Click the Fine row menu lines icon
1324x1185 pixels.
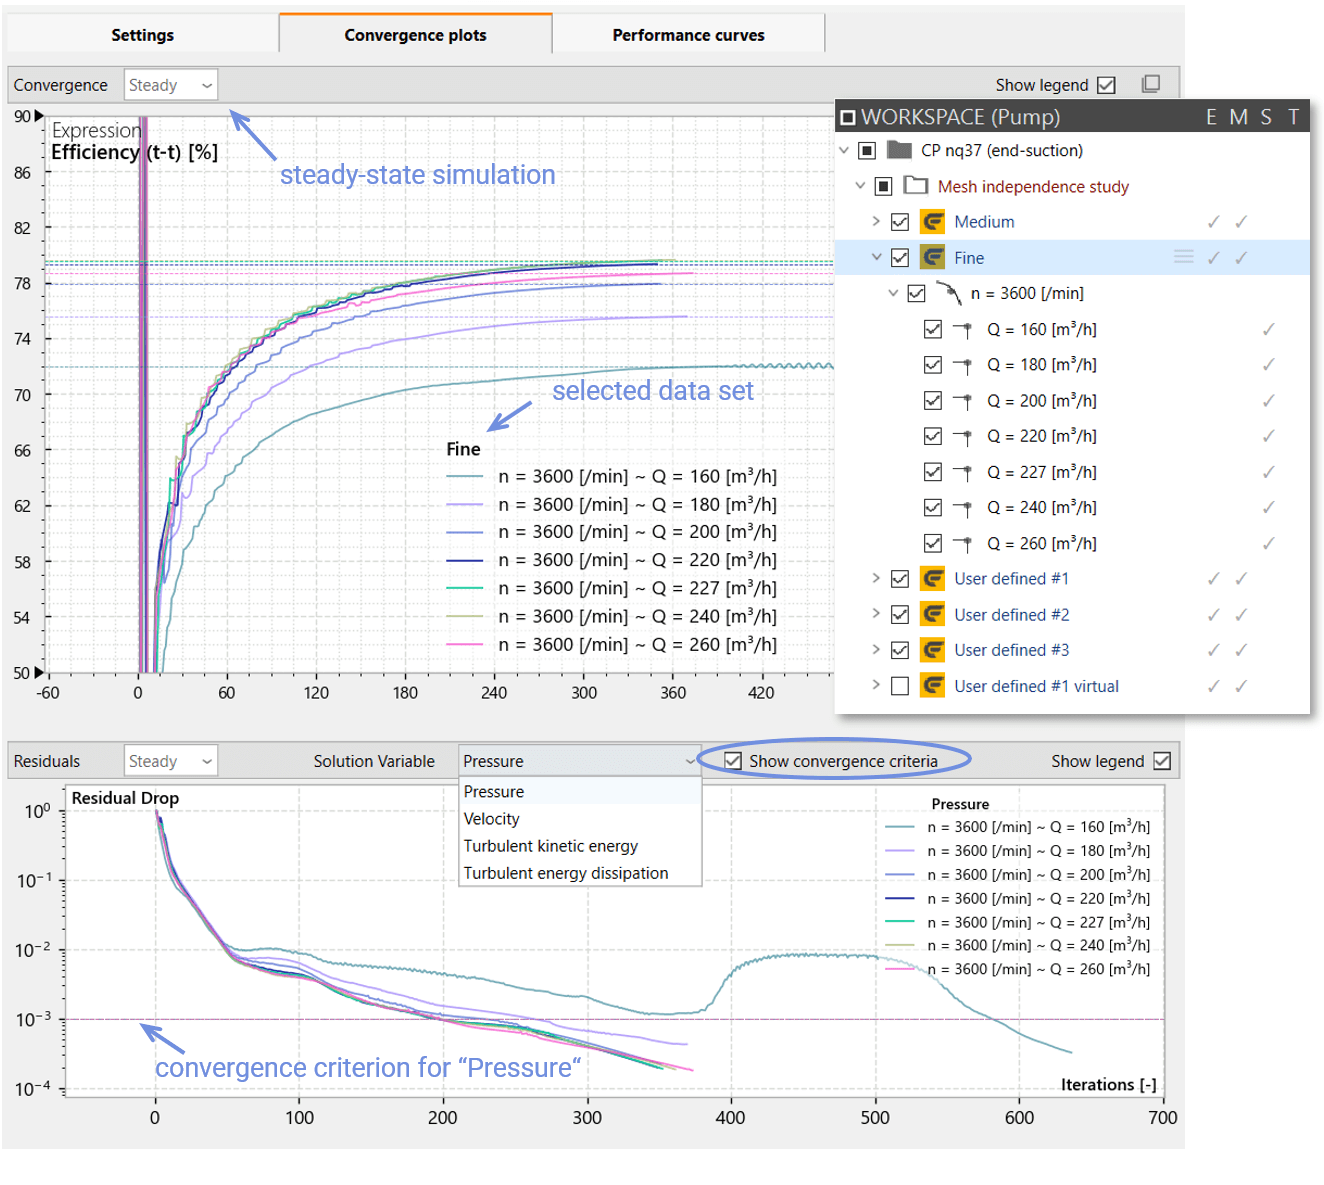pyautogui.click(x=1183, y=257)
